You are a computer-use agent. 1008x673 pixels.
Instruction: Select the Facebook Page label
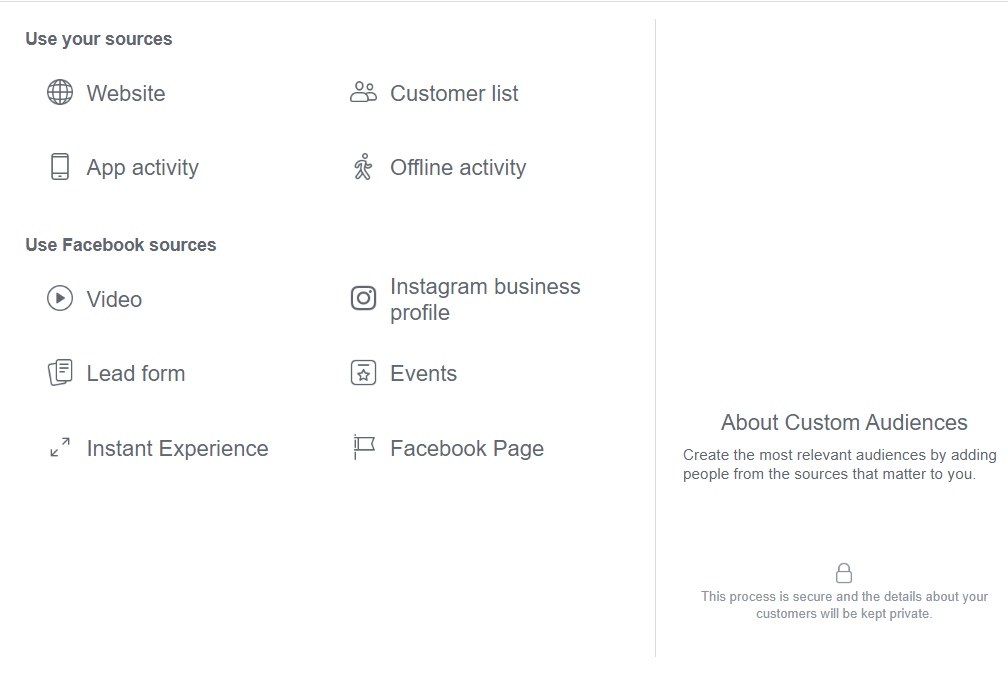[x=467, y=448]
